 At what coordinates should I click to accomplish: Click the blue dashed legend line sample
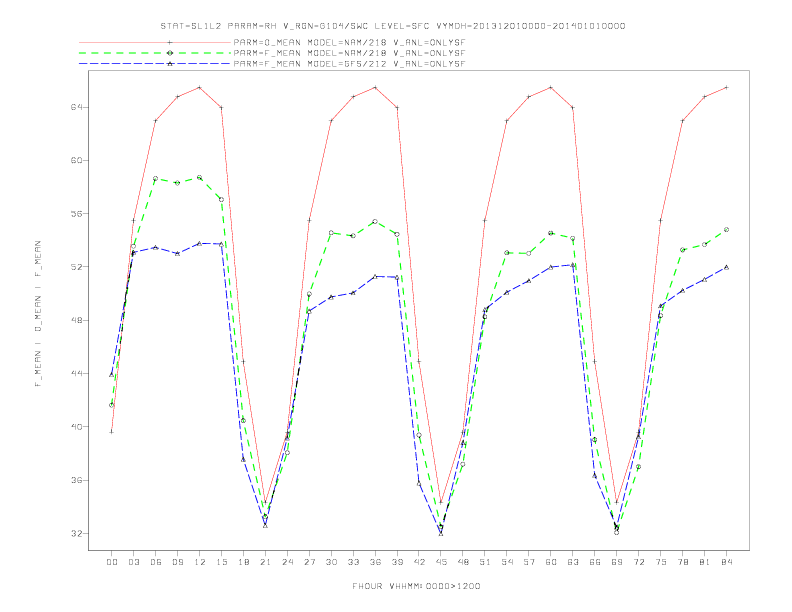pyautogui.click(x=155, y=64)
